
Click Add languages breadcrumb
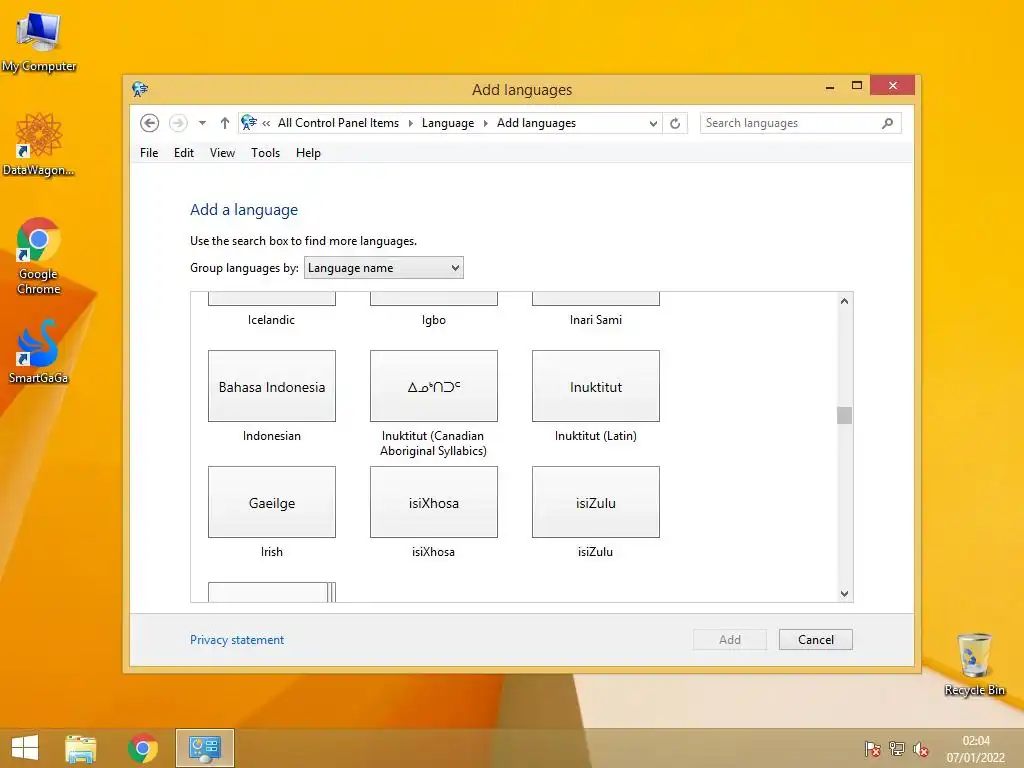click(536, 123)
